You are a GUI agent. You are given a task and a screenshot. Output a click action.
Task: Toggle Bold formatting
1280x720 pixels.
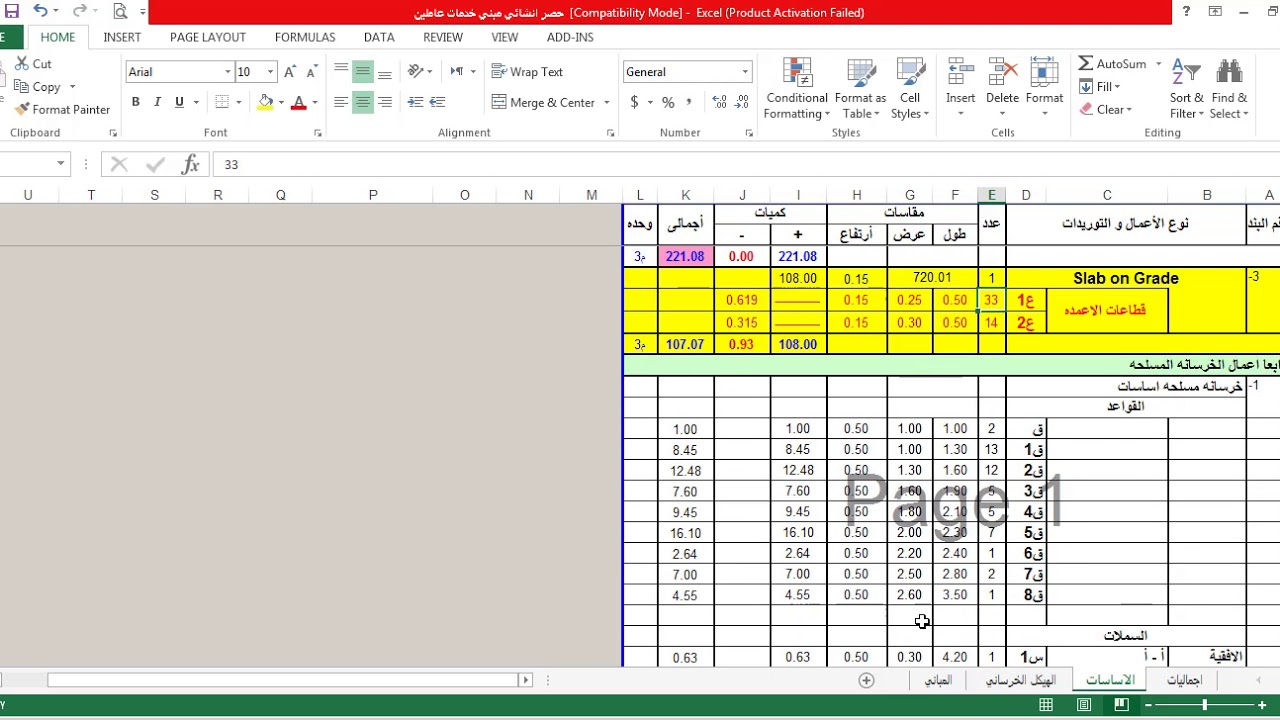(x=135, y=102)
